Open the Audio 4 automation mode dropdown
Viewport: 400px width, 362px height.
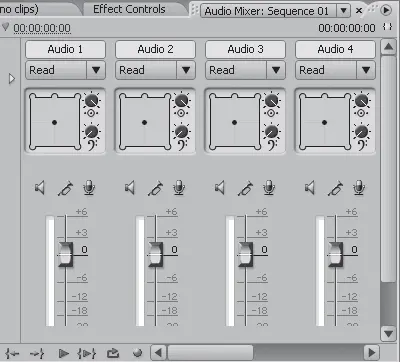click(x=366, y=70)
